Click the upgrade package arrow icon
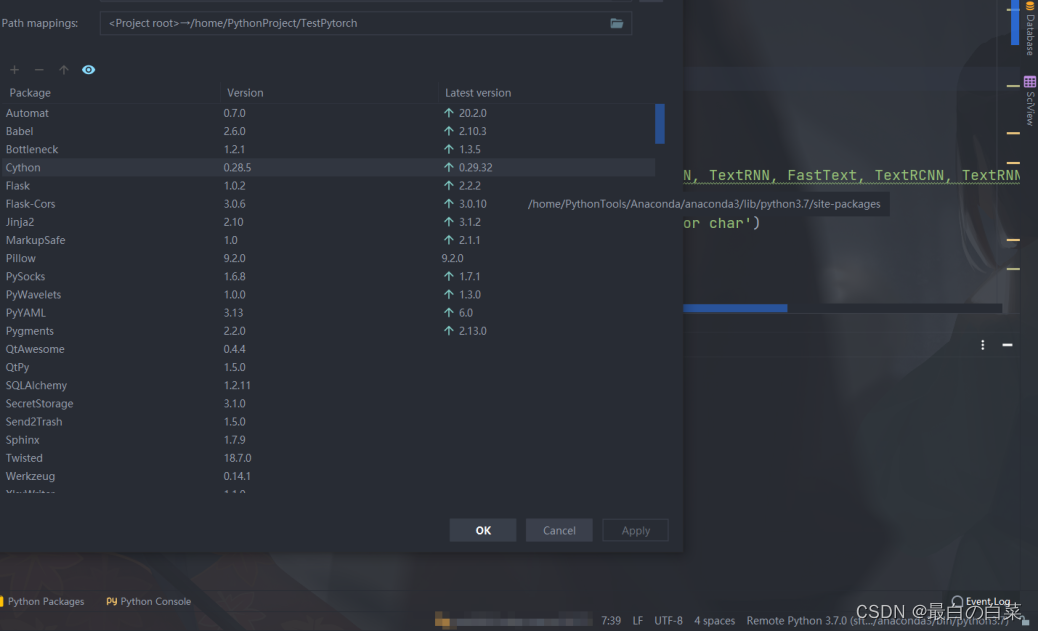This screenshot has height=631, width=1038. coord(64,70)
